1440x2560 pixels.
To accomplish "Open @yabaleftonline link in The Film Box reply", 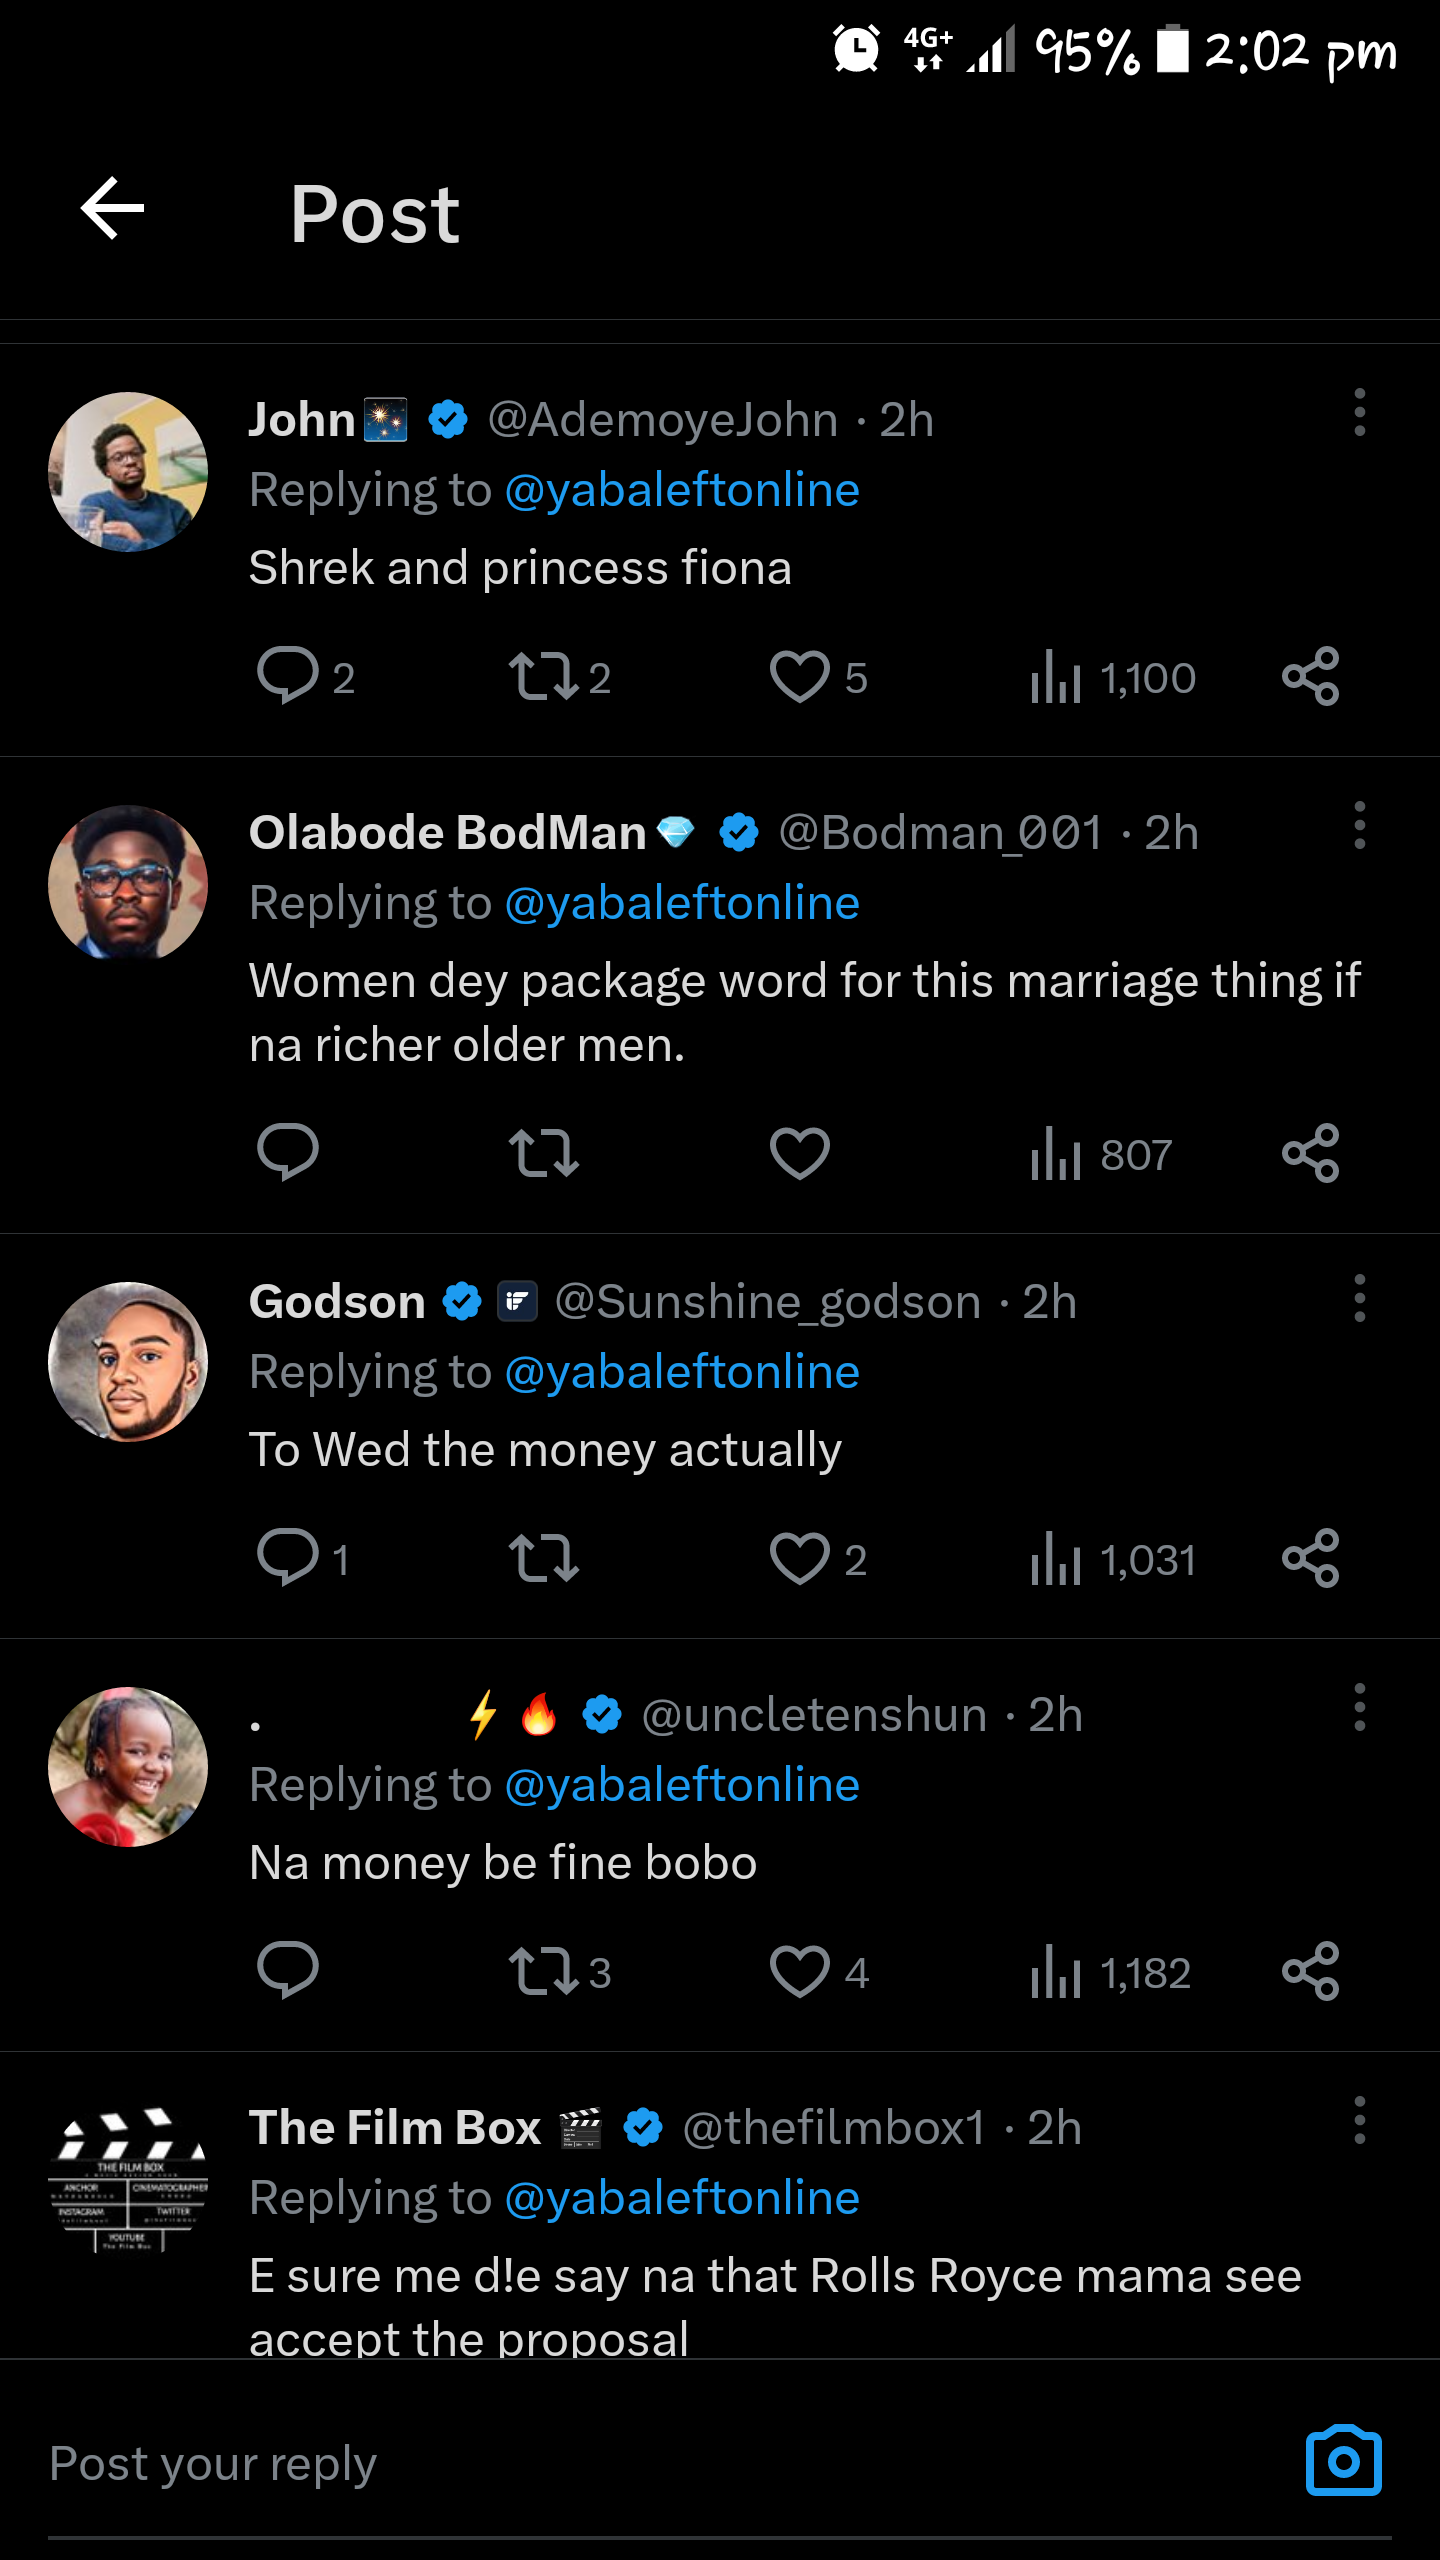I will click(682, 2198).
